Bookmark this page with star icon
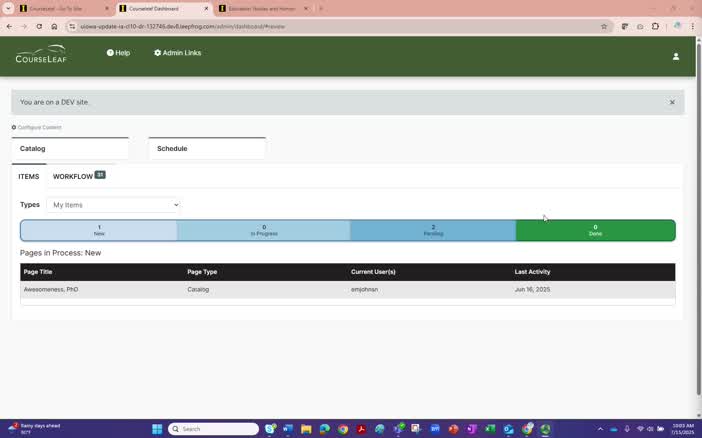702x438 pixels. tap(604, 26)
